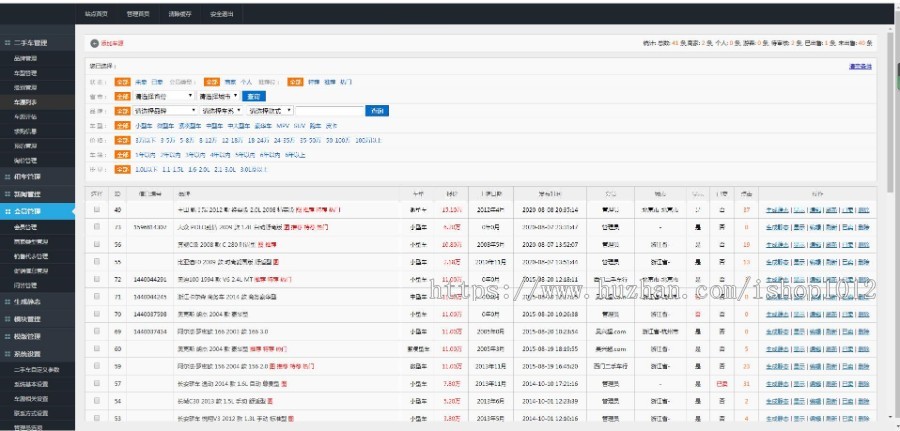Image resolution: width=900 pixels, height=431 pixels.
Task: Expand the city selection dropdown
Action: [219, 96]
